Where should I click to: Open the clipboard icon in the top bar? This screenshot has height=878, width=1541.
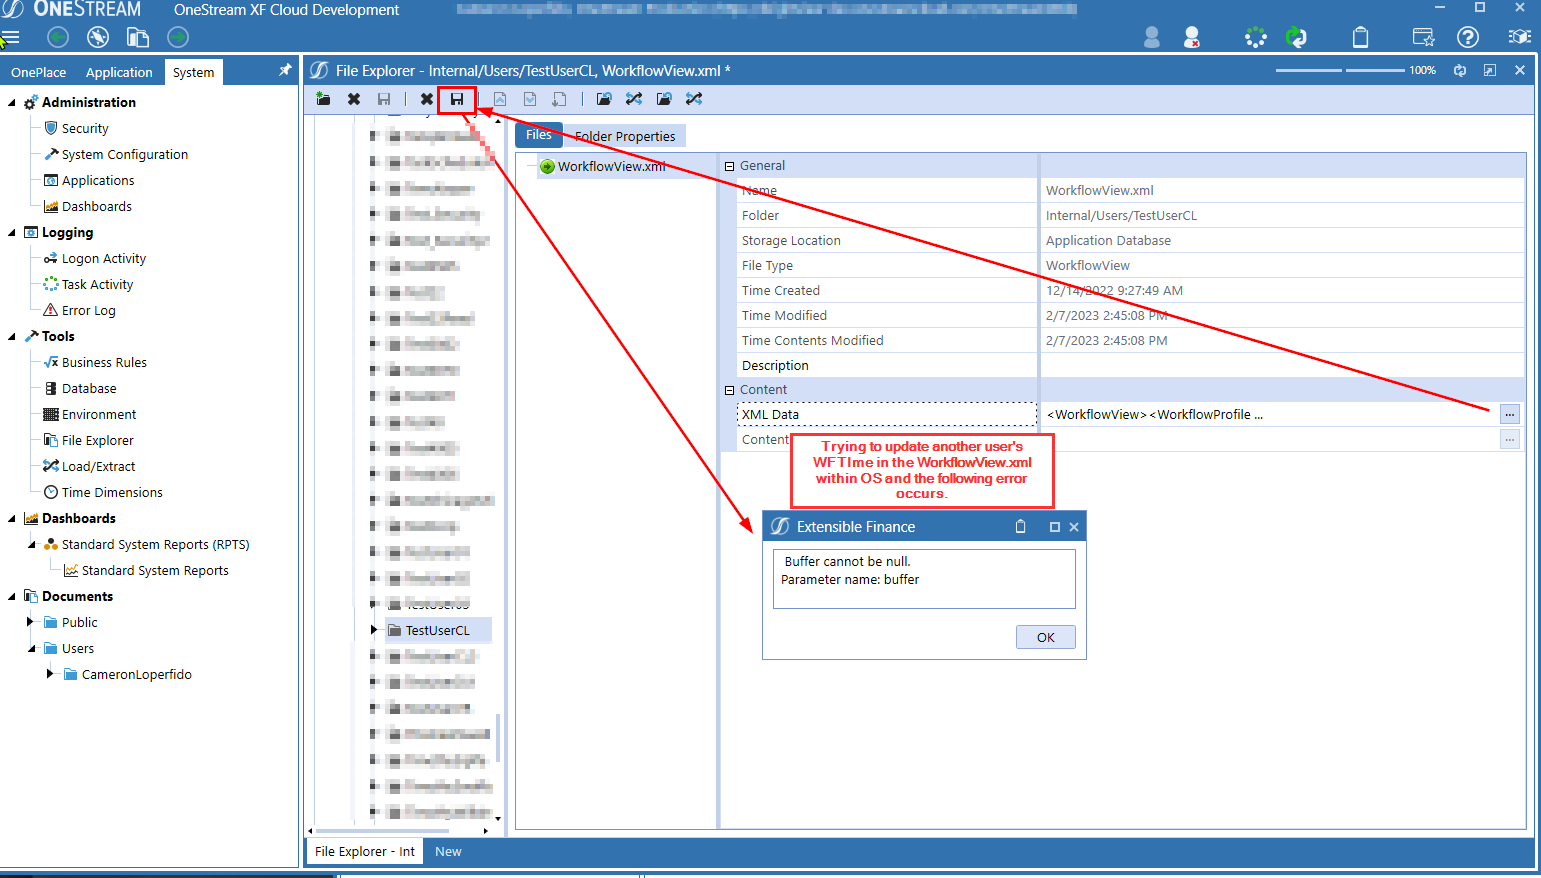click(x=1360, y=36)
